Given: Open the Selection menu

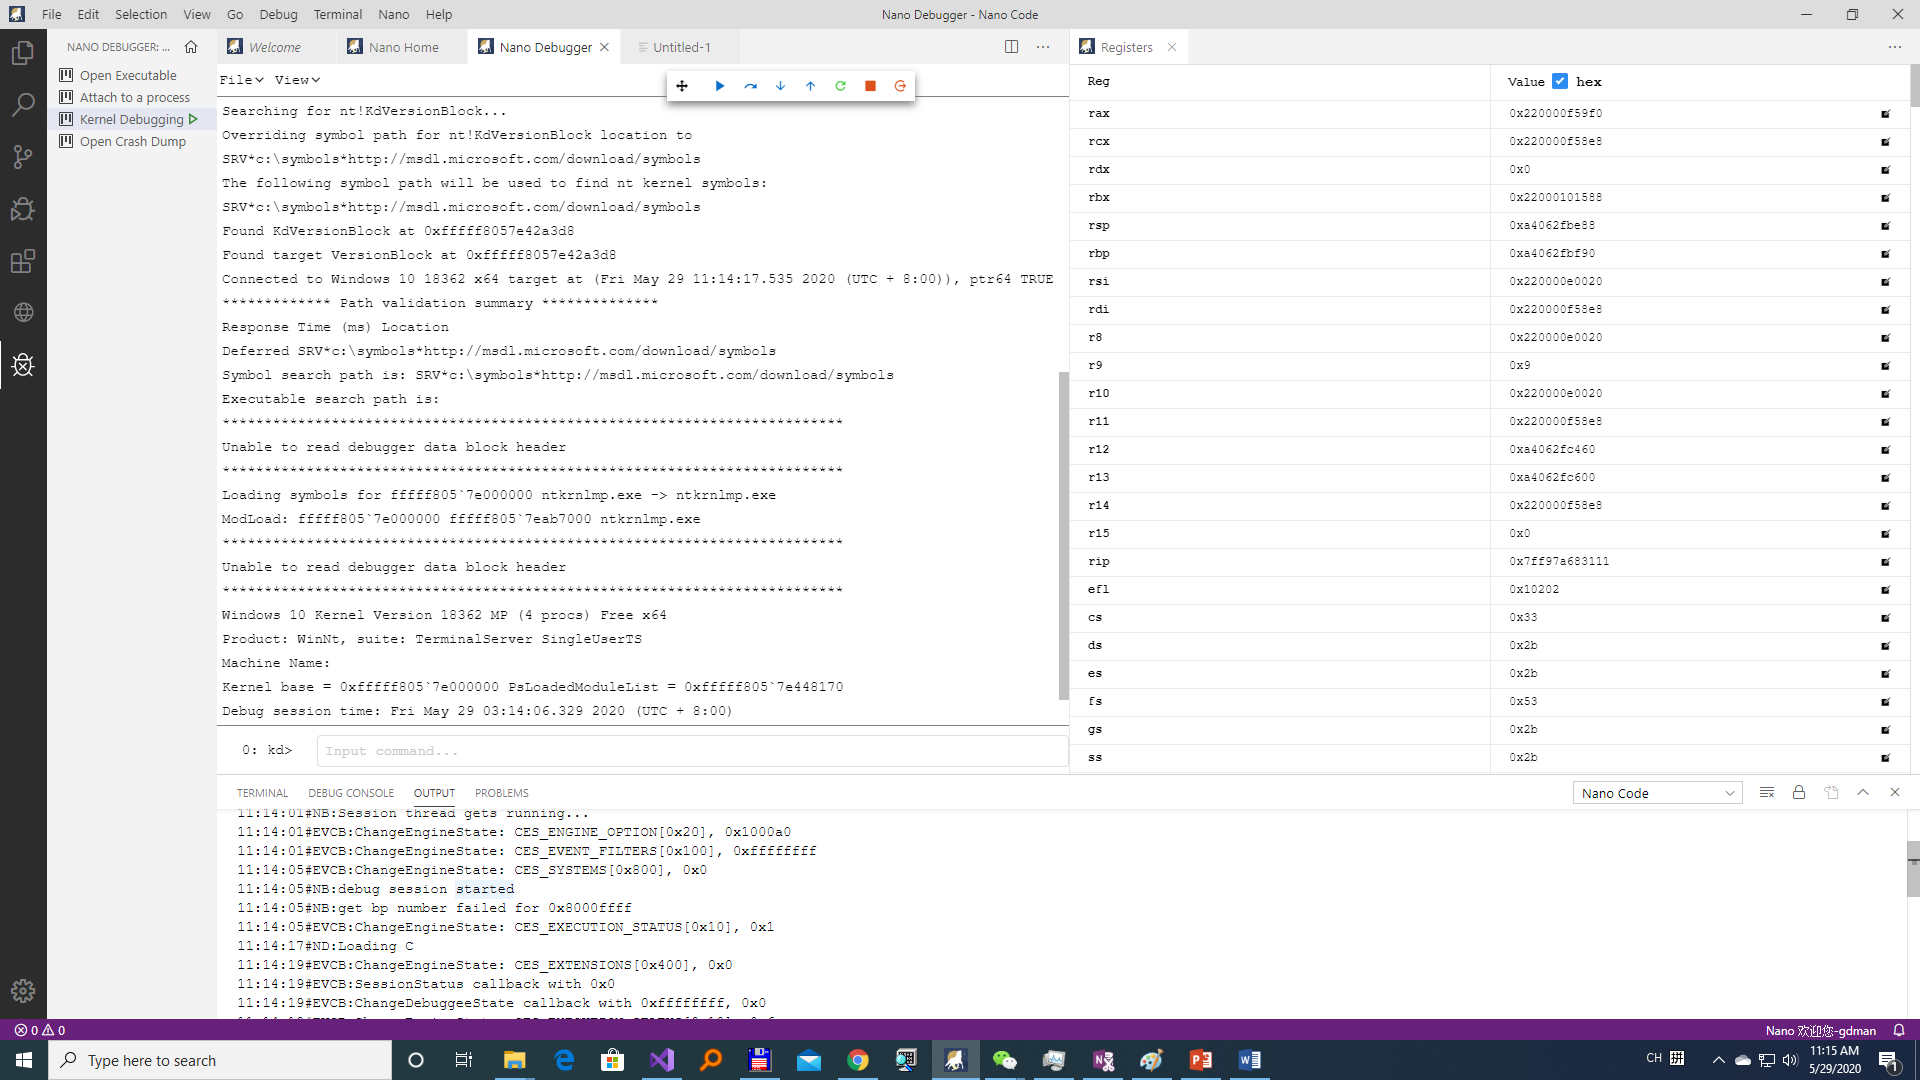Looking at the screenshot, I should (141, 14).
